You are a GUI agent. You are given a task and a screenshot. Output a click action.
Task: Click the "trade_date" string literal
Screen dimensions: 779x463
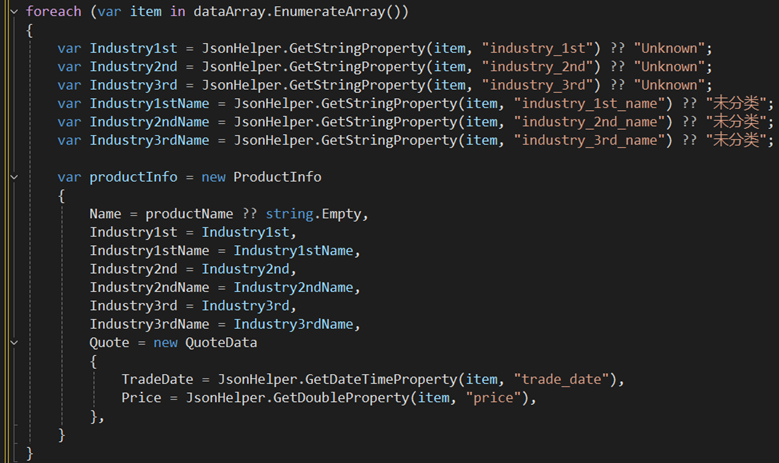coord(561,379)
